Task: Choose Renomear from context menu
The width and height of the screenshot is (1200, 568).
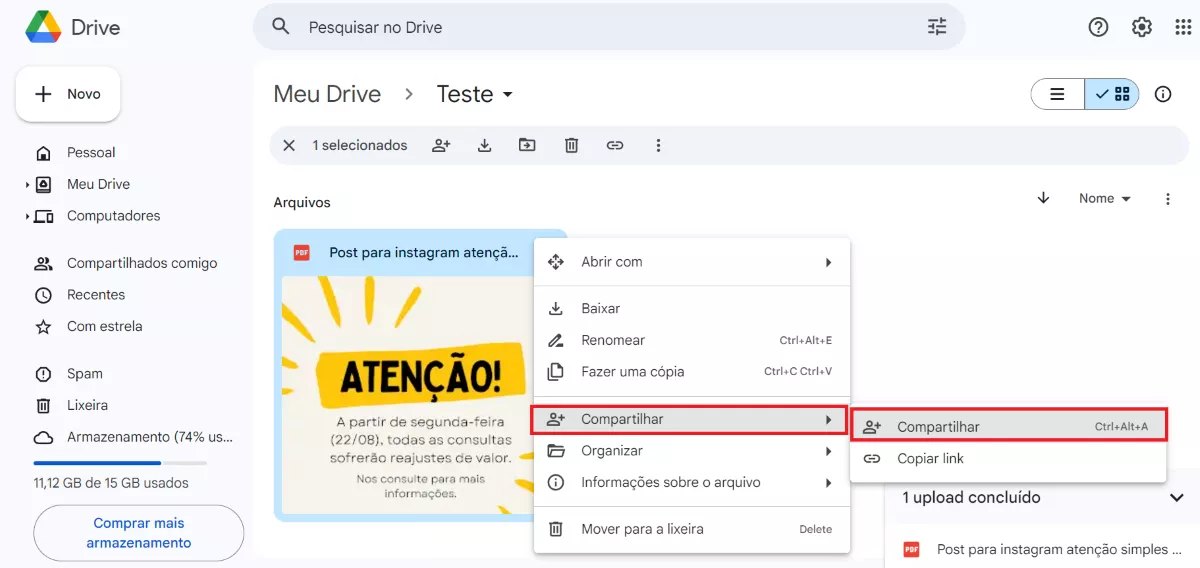Action: [692, 340]
